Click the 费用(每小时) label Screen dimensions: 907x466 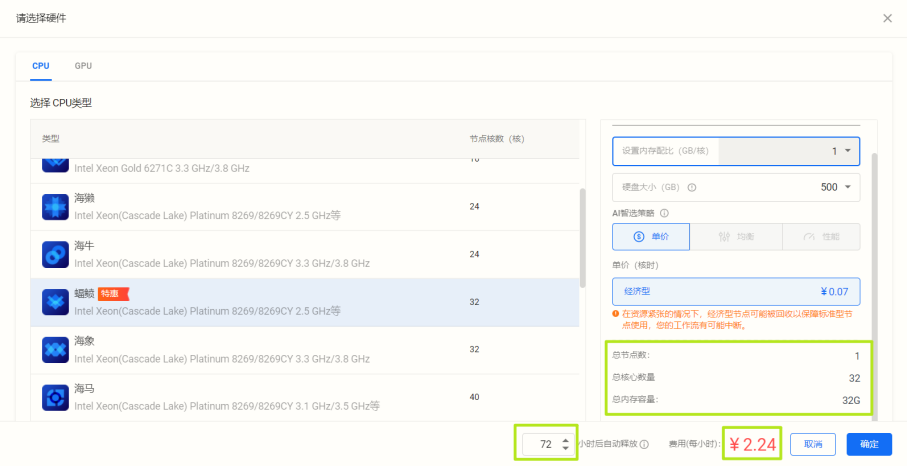[x=695, y=445]
